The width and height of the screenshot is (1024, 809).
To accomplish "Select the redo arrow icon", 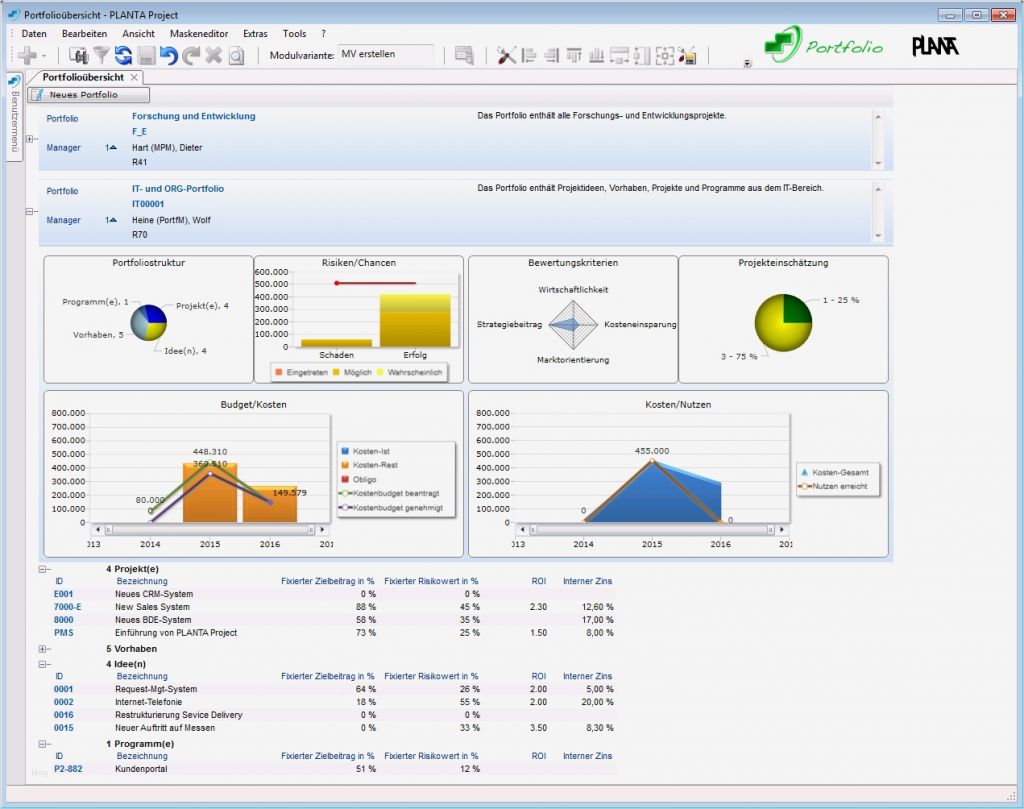I will [x=191, y=56].
